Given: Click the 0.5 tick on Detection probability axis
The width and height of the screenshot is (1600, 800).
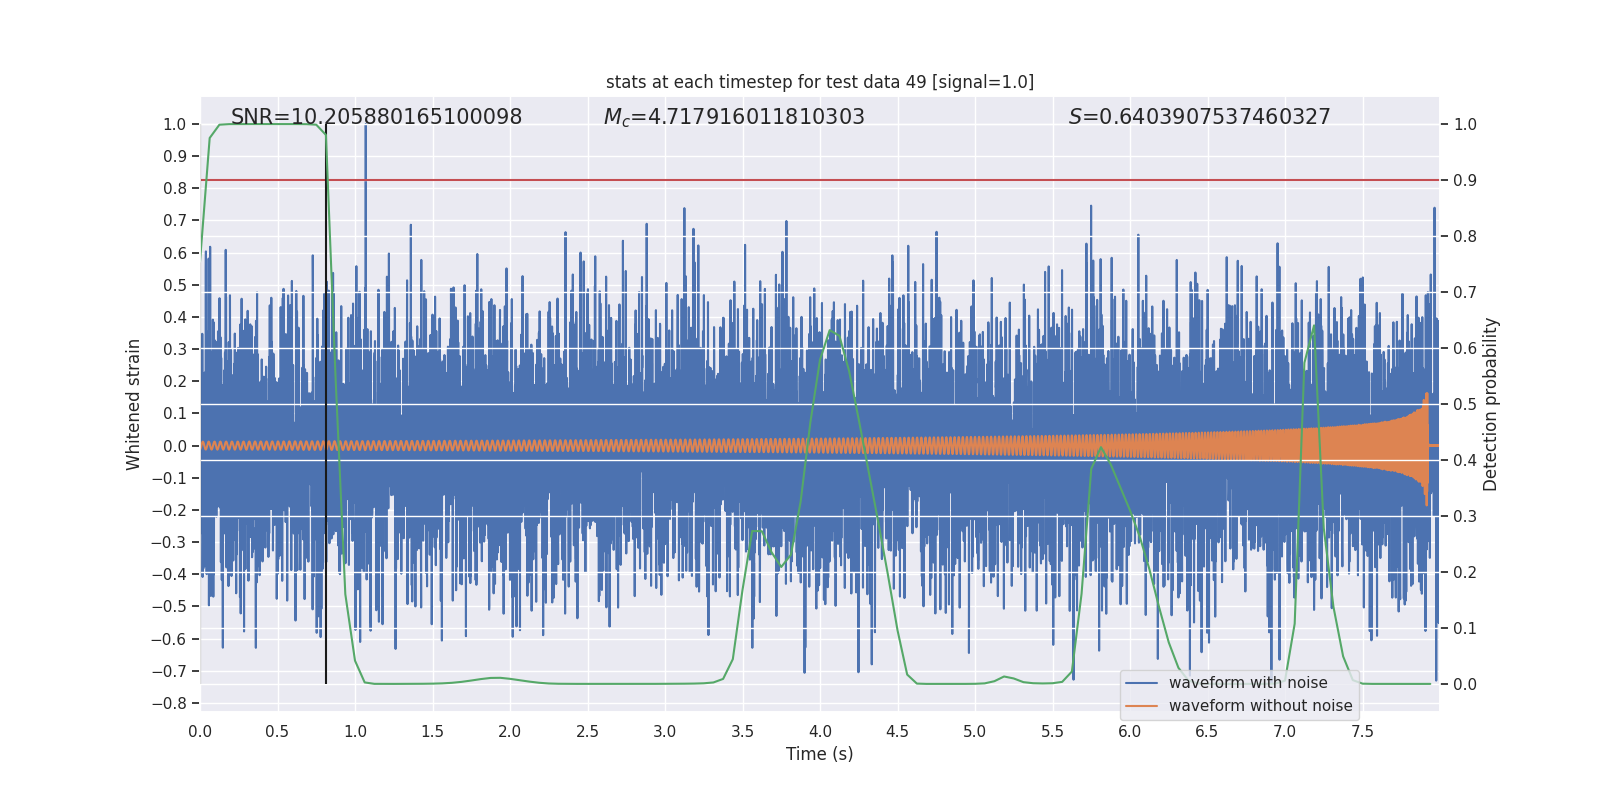Looking at the screenshot, I should (1464, 405).
